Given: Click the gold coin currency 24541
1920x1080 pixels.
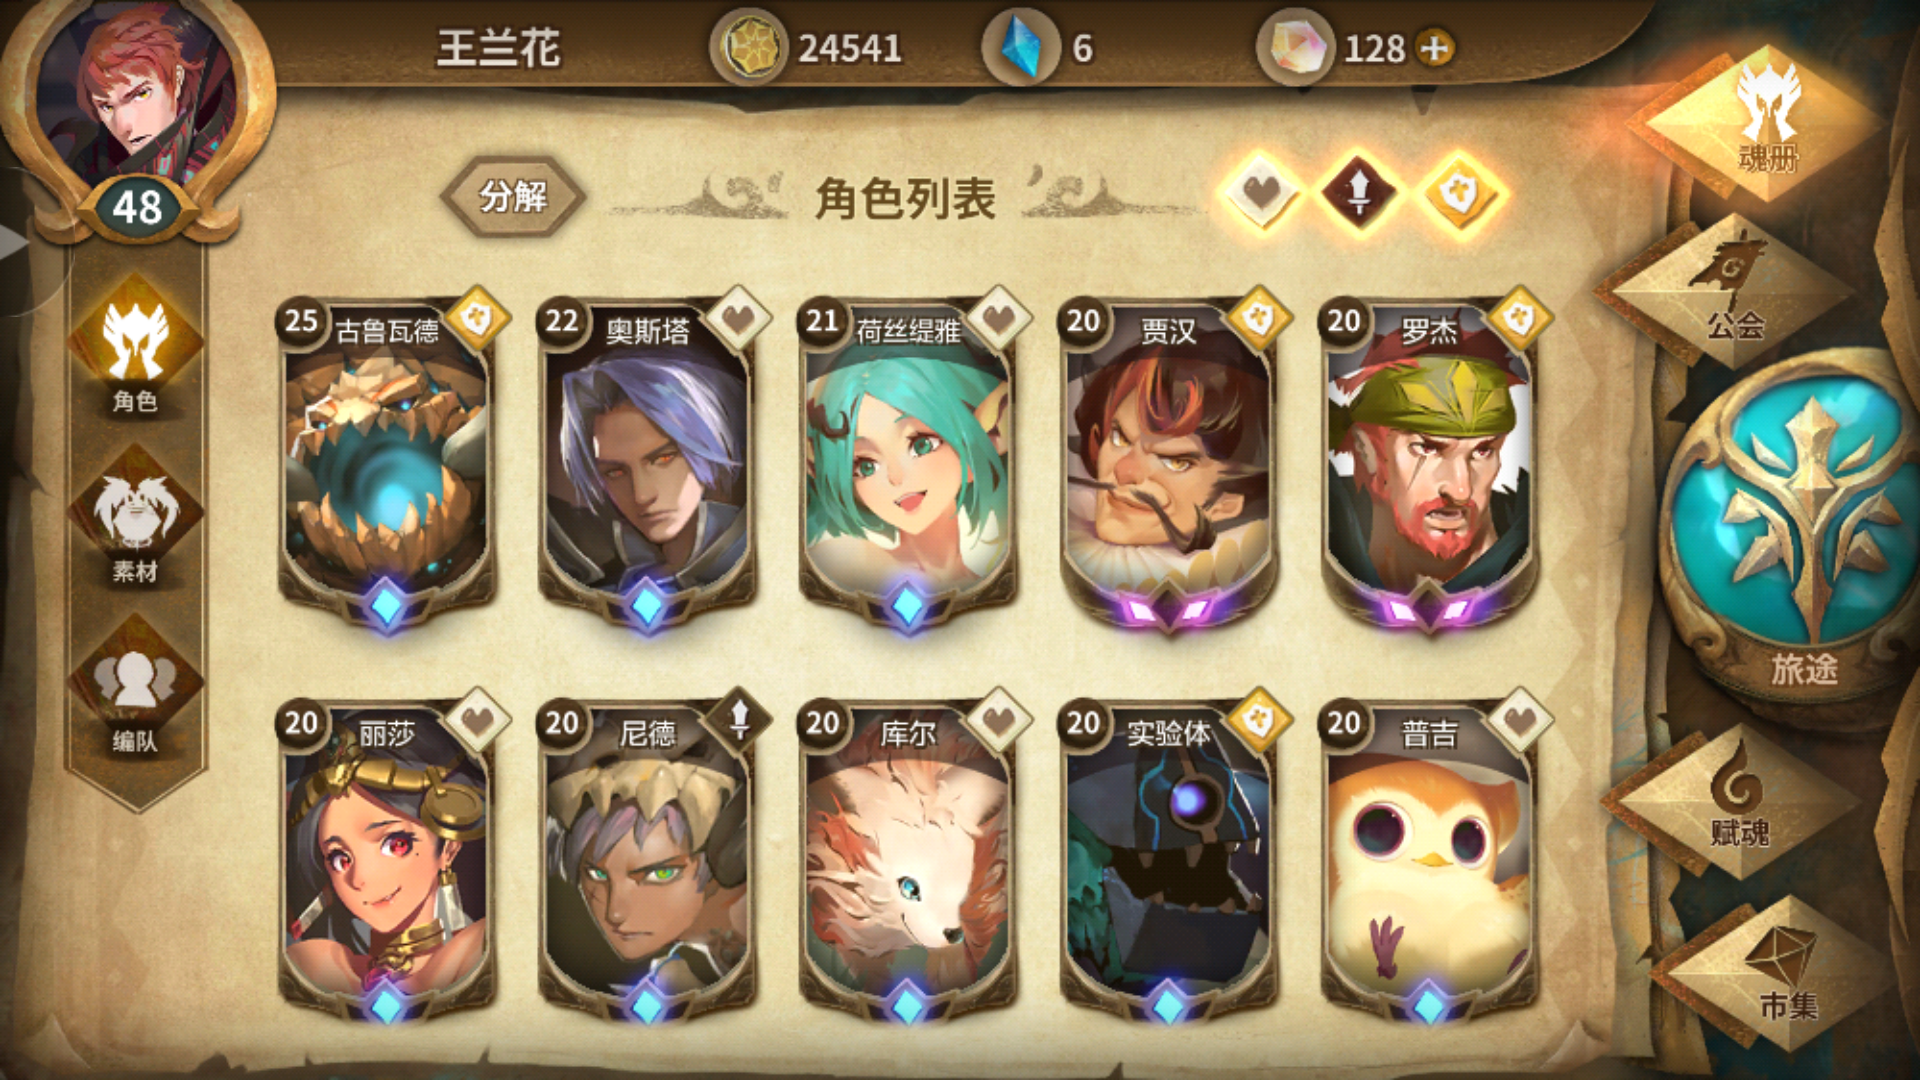Looking at the screenshot, I should coord(808,48).
